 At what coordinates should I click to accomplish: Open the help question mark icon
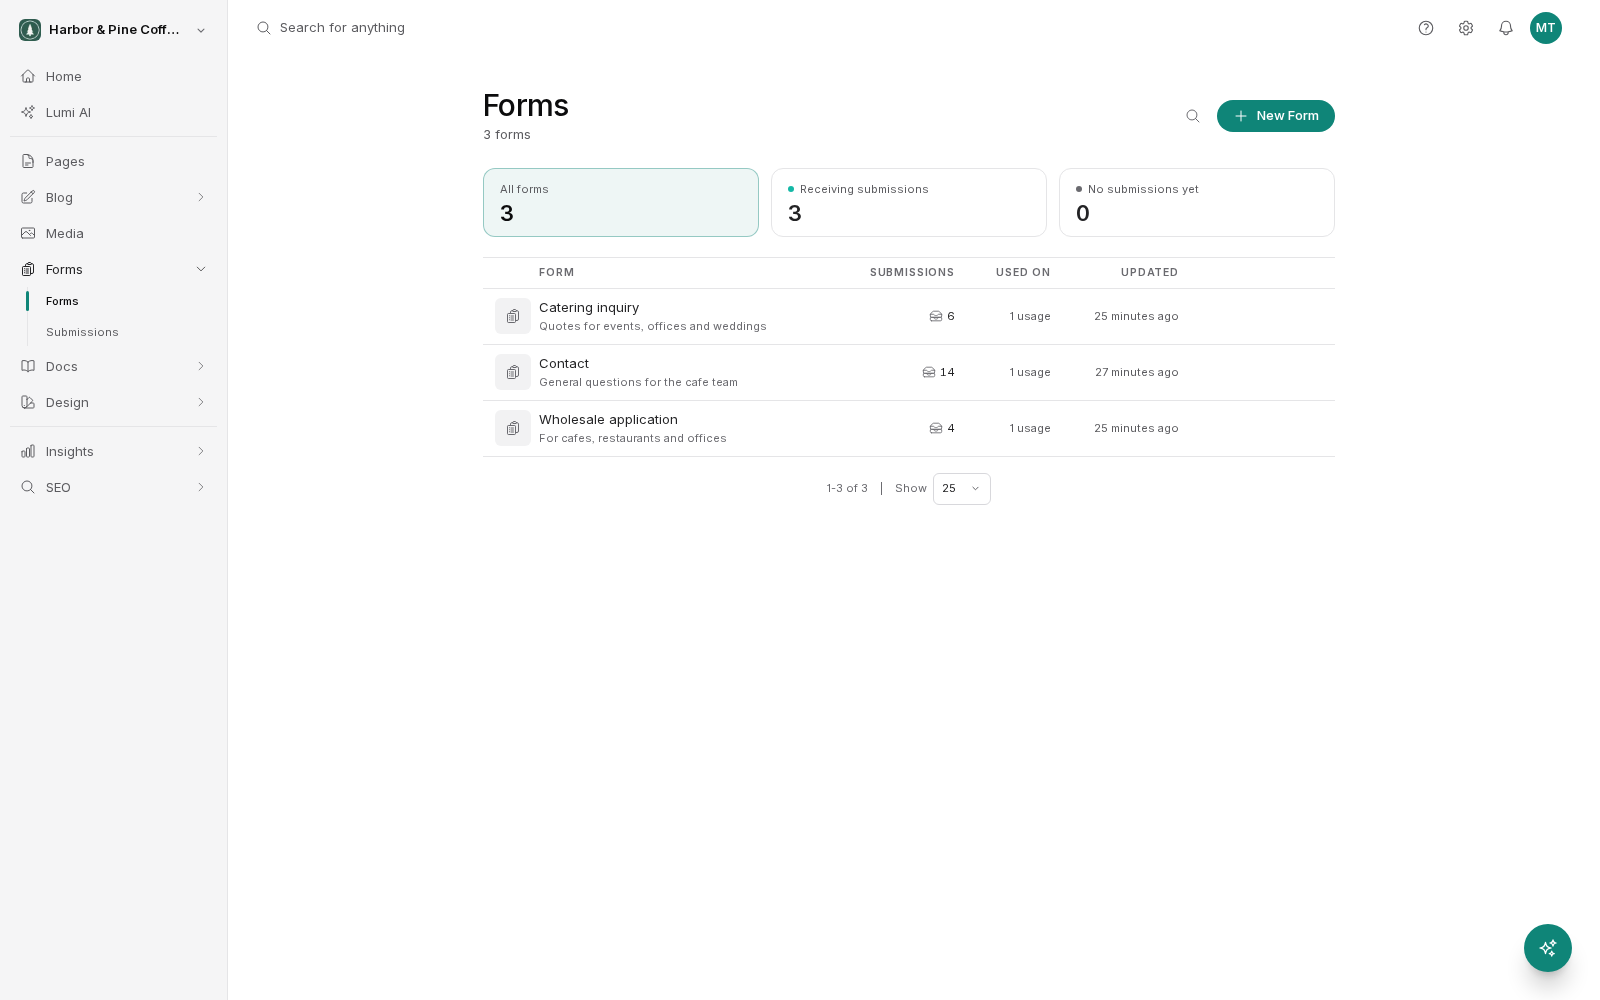[x=1426, y=28]
